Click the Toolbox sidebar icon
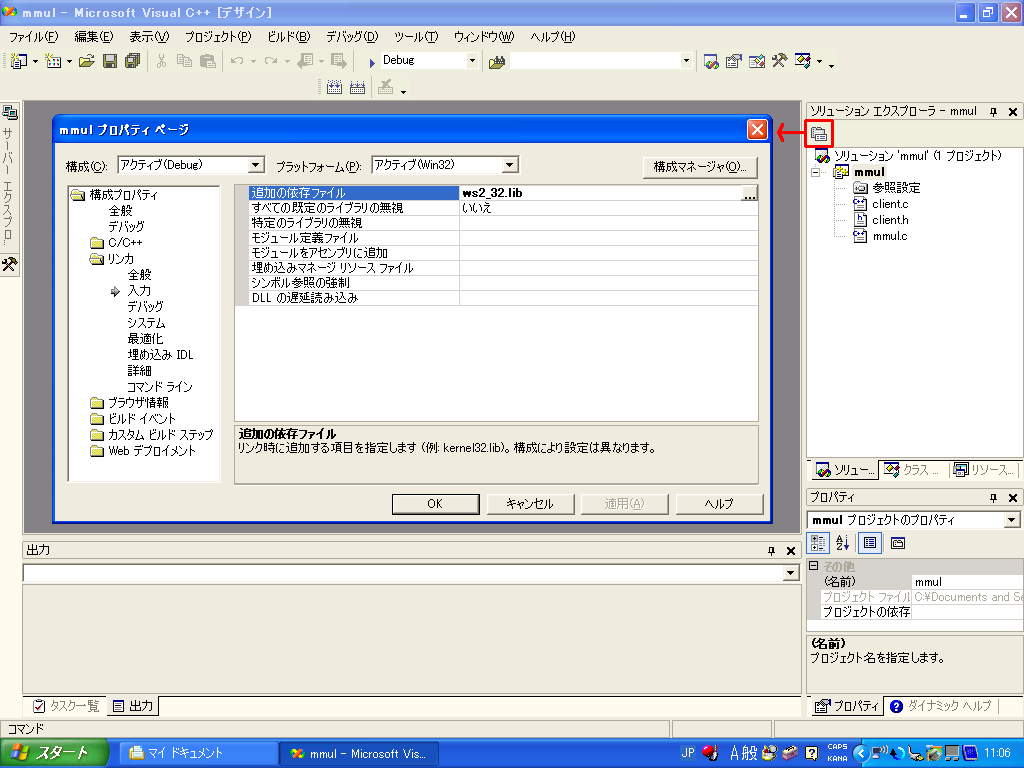Viewport: 1024px width, 768px height. [10, 264]
